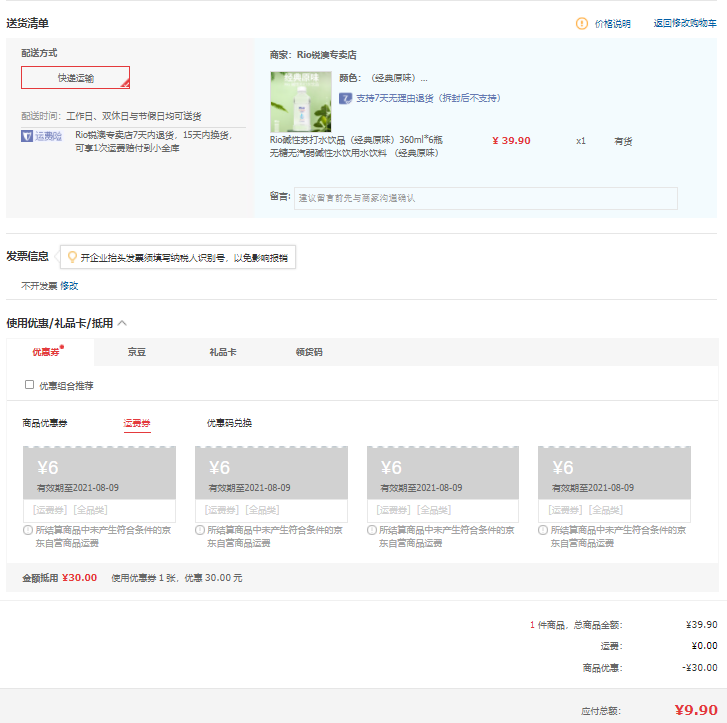Open the 优惠码兑换 sub-tab
727x723 pixels.
[x=229, y=423]
